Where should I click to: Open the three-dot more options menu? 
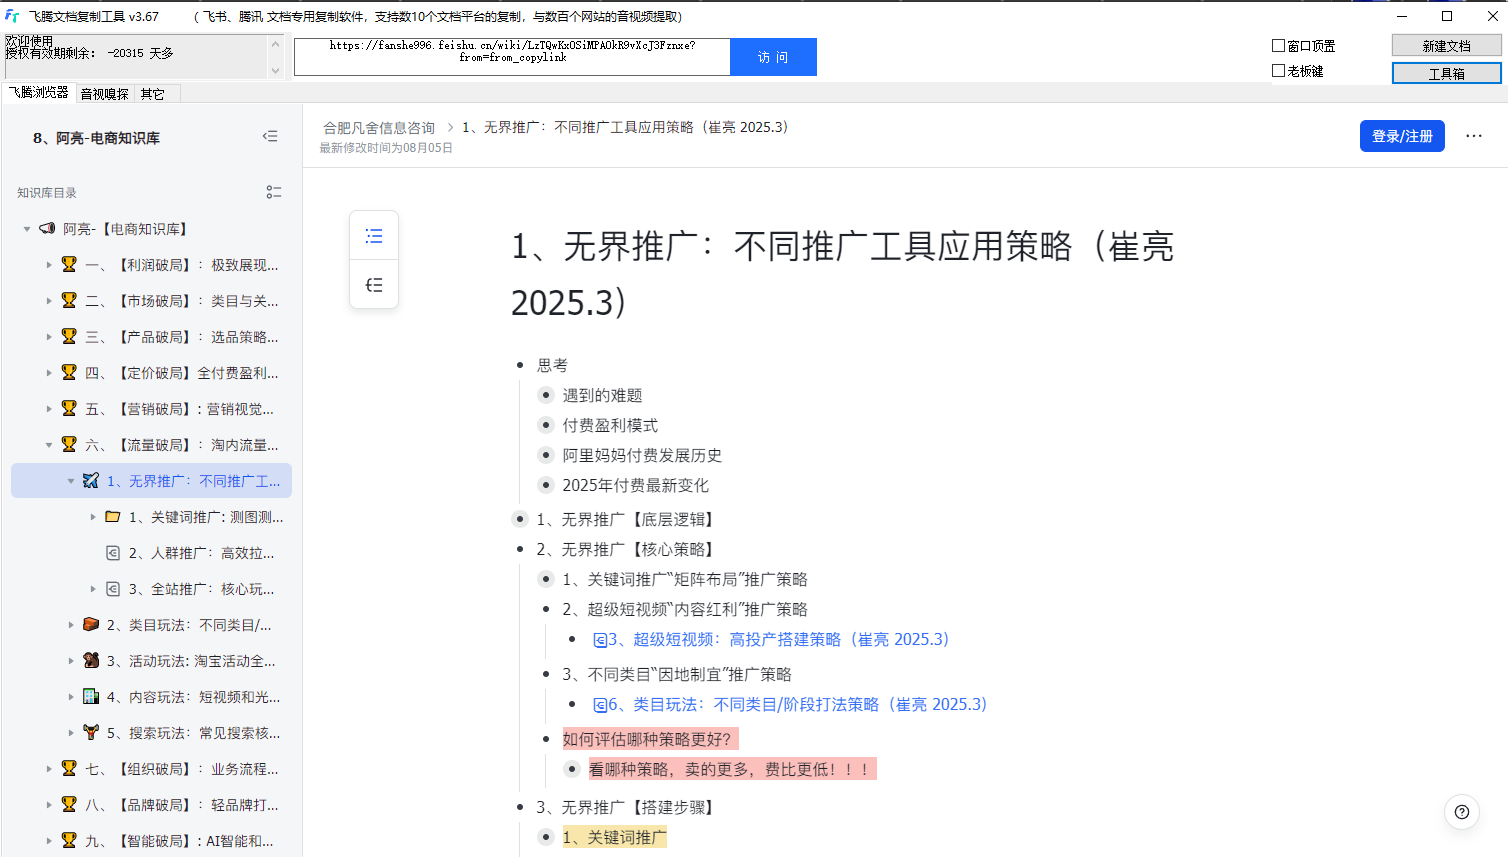pyautogui.click(x=1473, y=136)
